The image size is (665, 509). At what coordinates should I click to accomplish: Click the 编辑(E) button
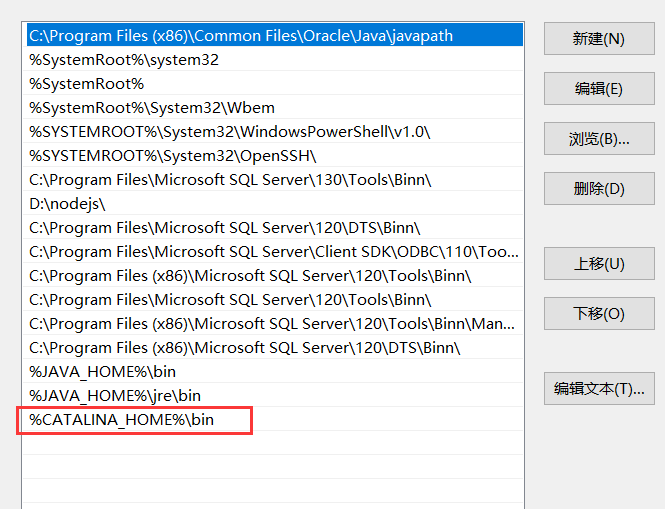598,89
